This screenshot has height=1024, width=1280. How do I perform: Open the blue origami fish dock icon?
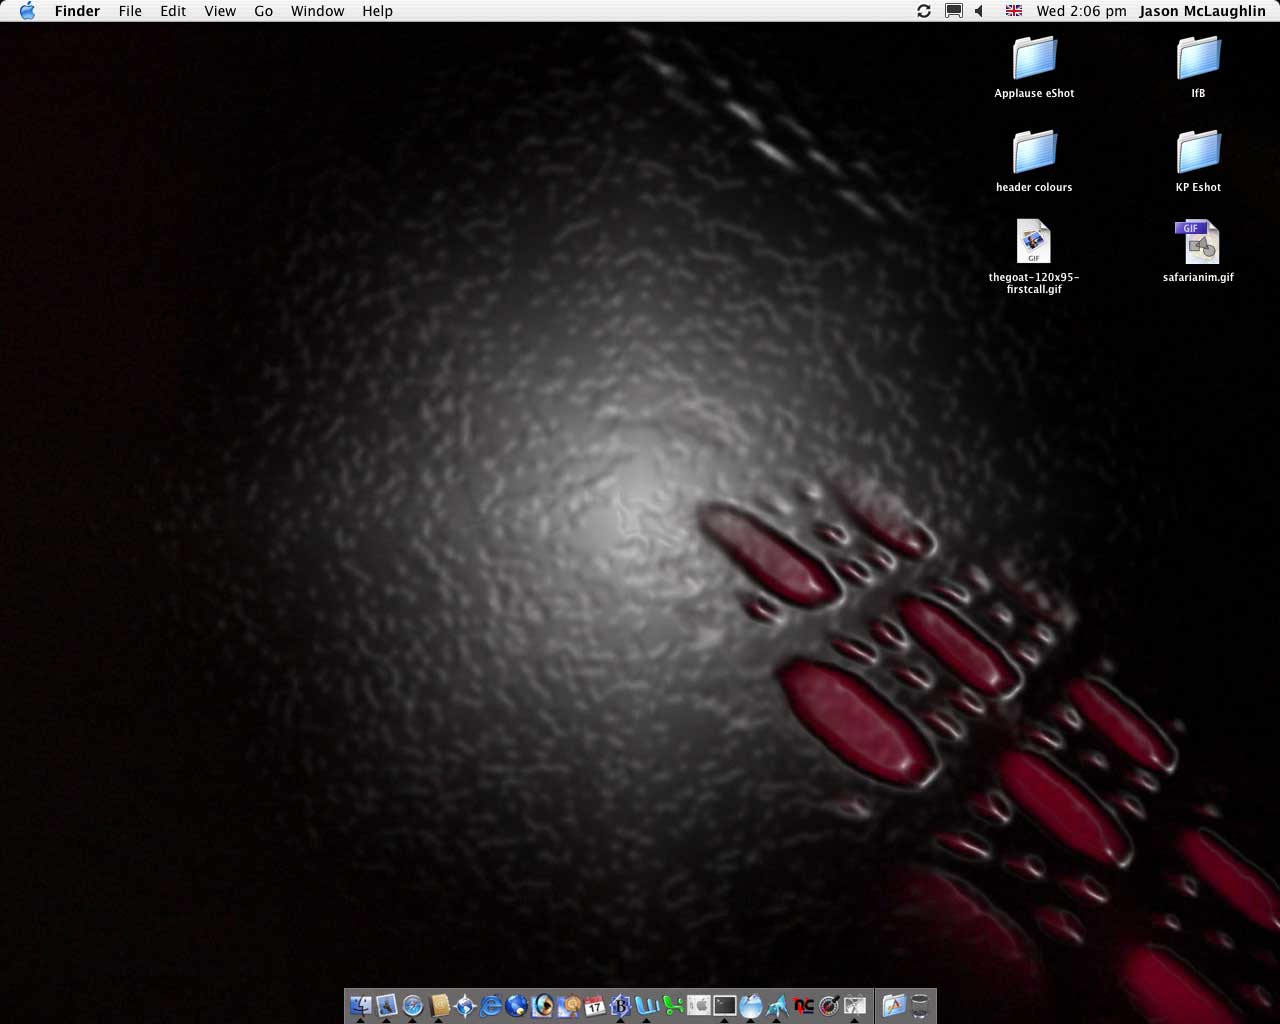click(x=776, y=1005)
